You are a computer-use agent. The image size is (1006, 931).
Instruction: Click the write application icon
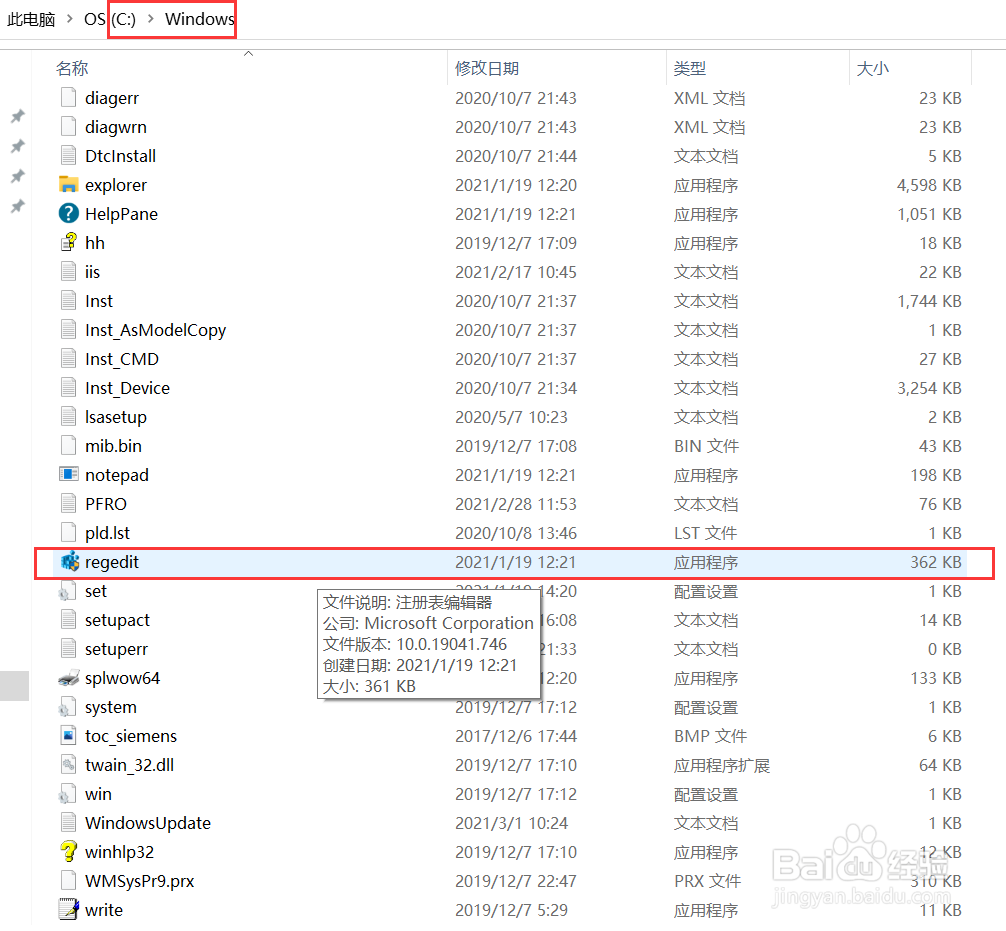pyautogui.click(x=69, y=910)
